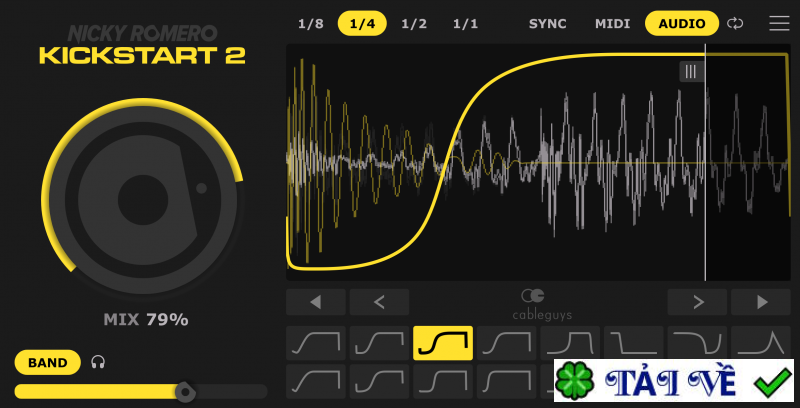Select the 1/4 note length

(362, 23)
